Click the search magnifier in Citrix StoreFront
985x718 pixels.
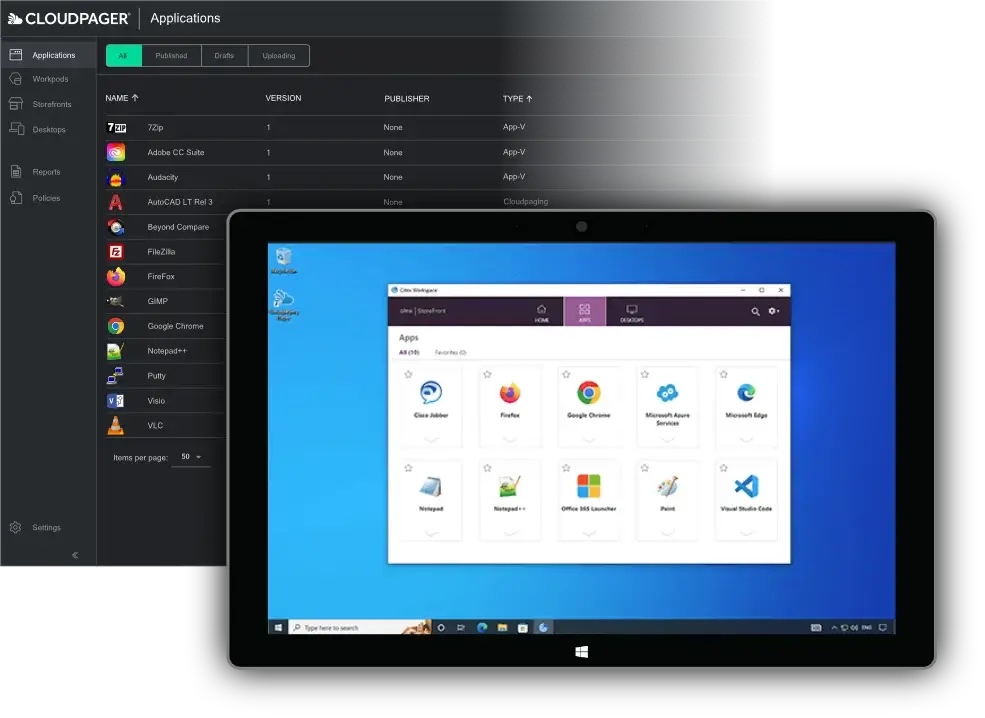[x=755, y=312]
